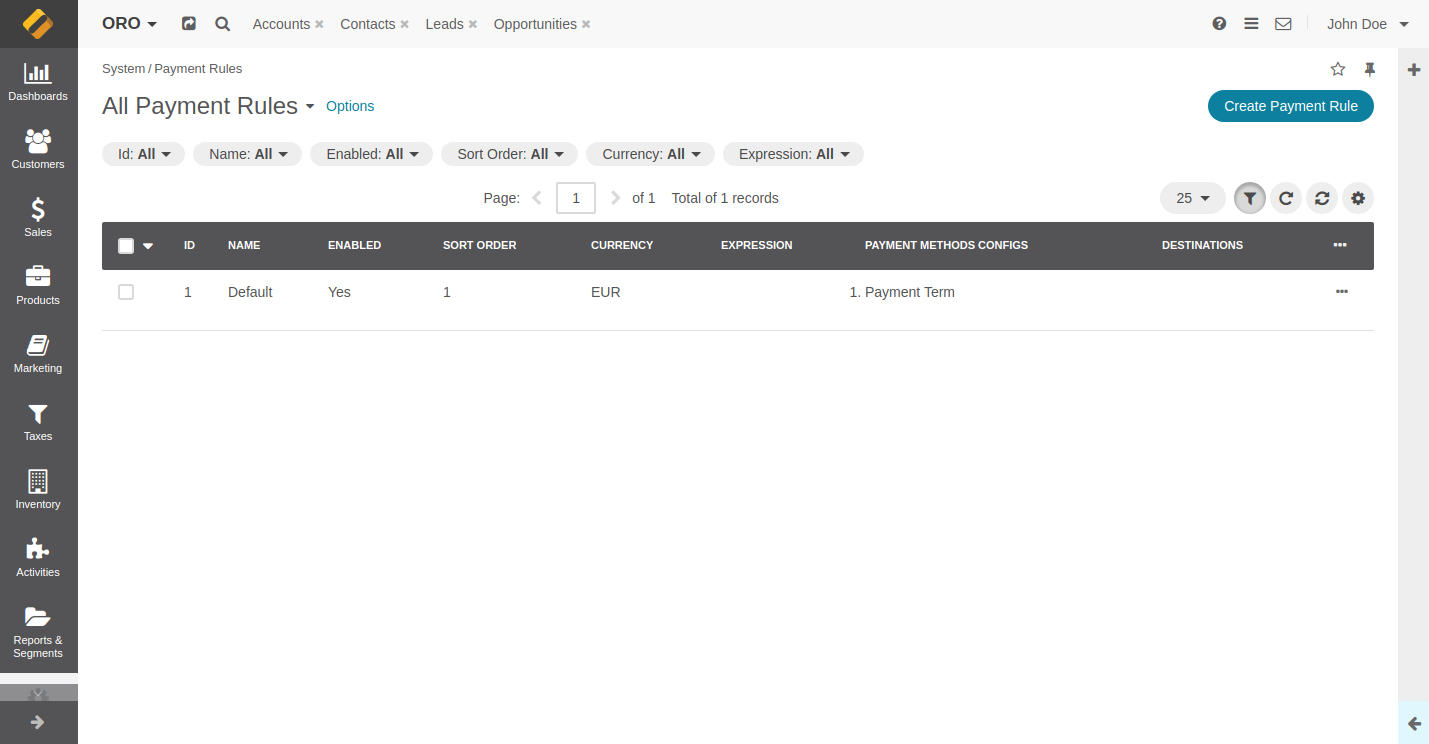Viewport: 1429px width, 744px height.
Task: Open the pinned Contacts tab
Action: click(367, 24)
